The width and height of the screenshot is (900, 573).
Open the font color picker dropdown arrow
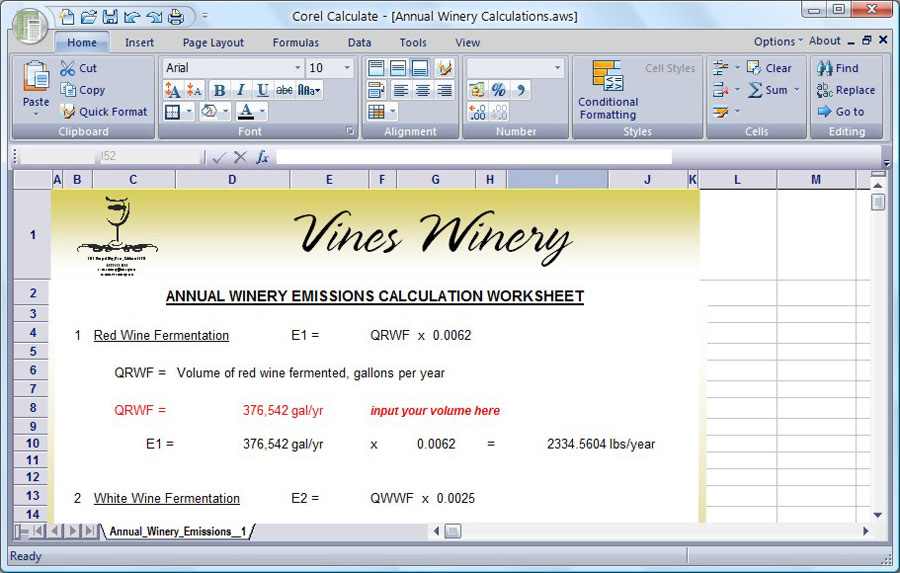pos(262,112)
